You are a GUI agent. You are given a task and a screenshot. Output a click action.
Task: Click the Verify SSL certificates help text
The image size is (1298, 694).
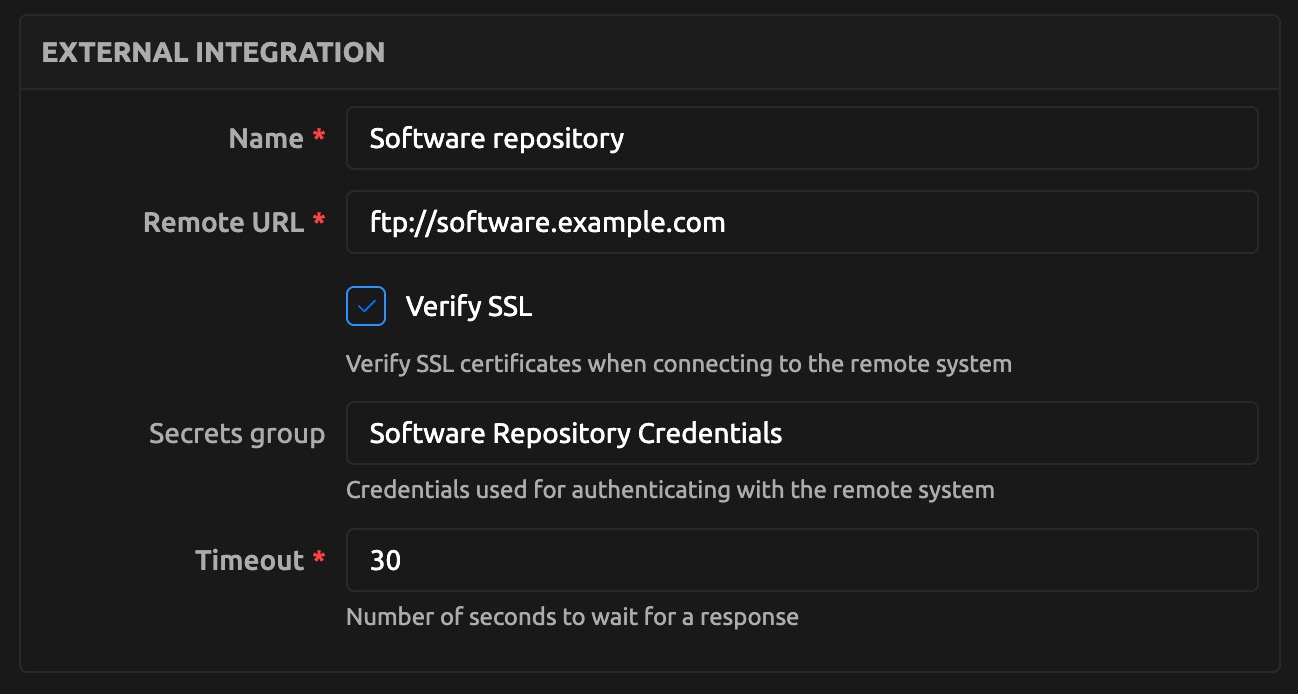click(x=678, y=363)
